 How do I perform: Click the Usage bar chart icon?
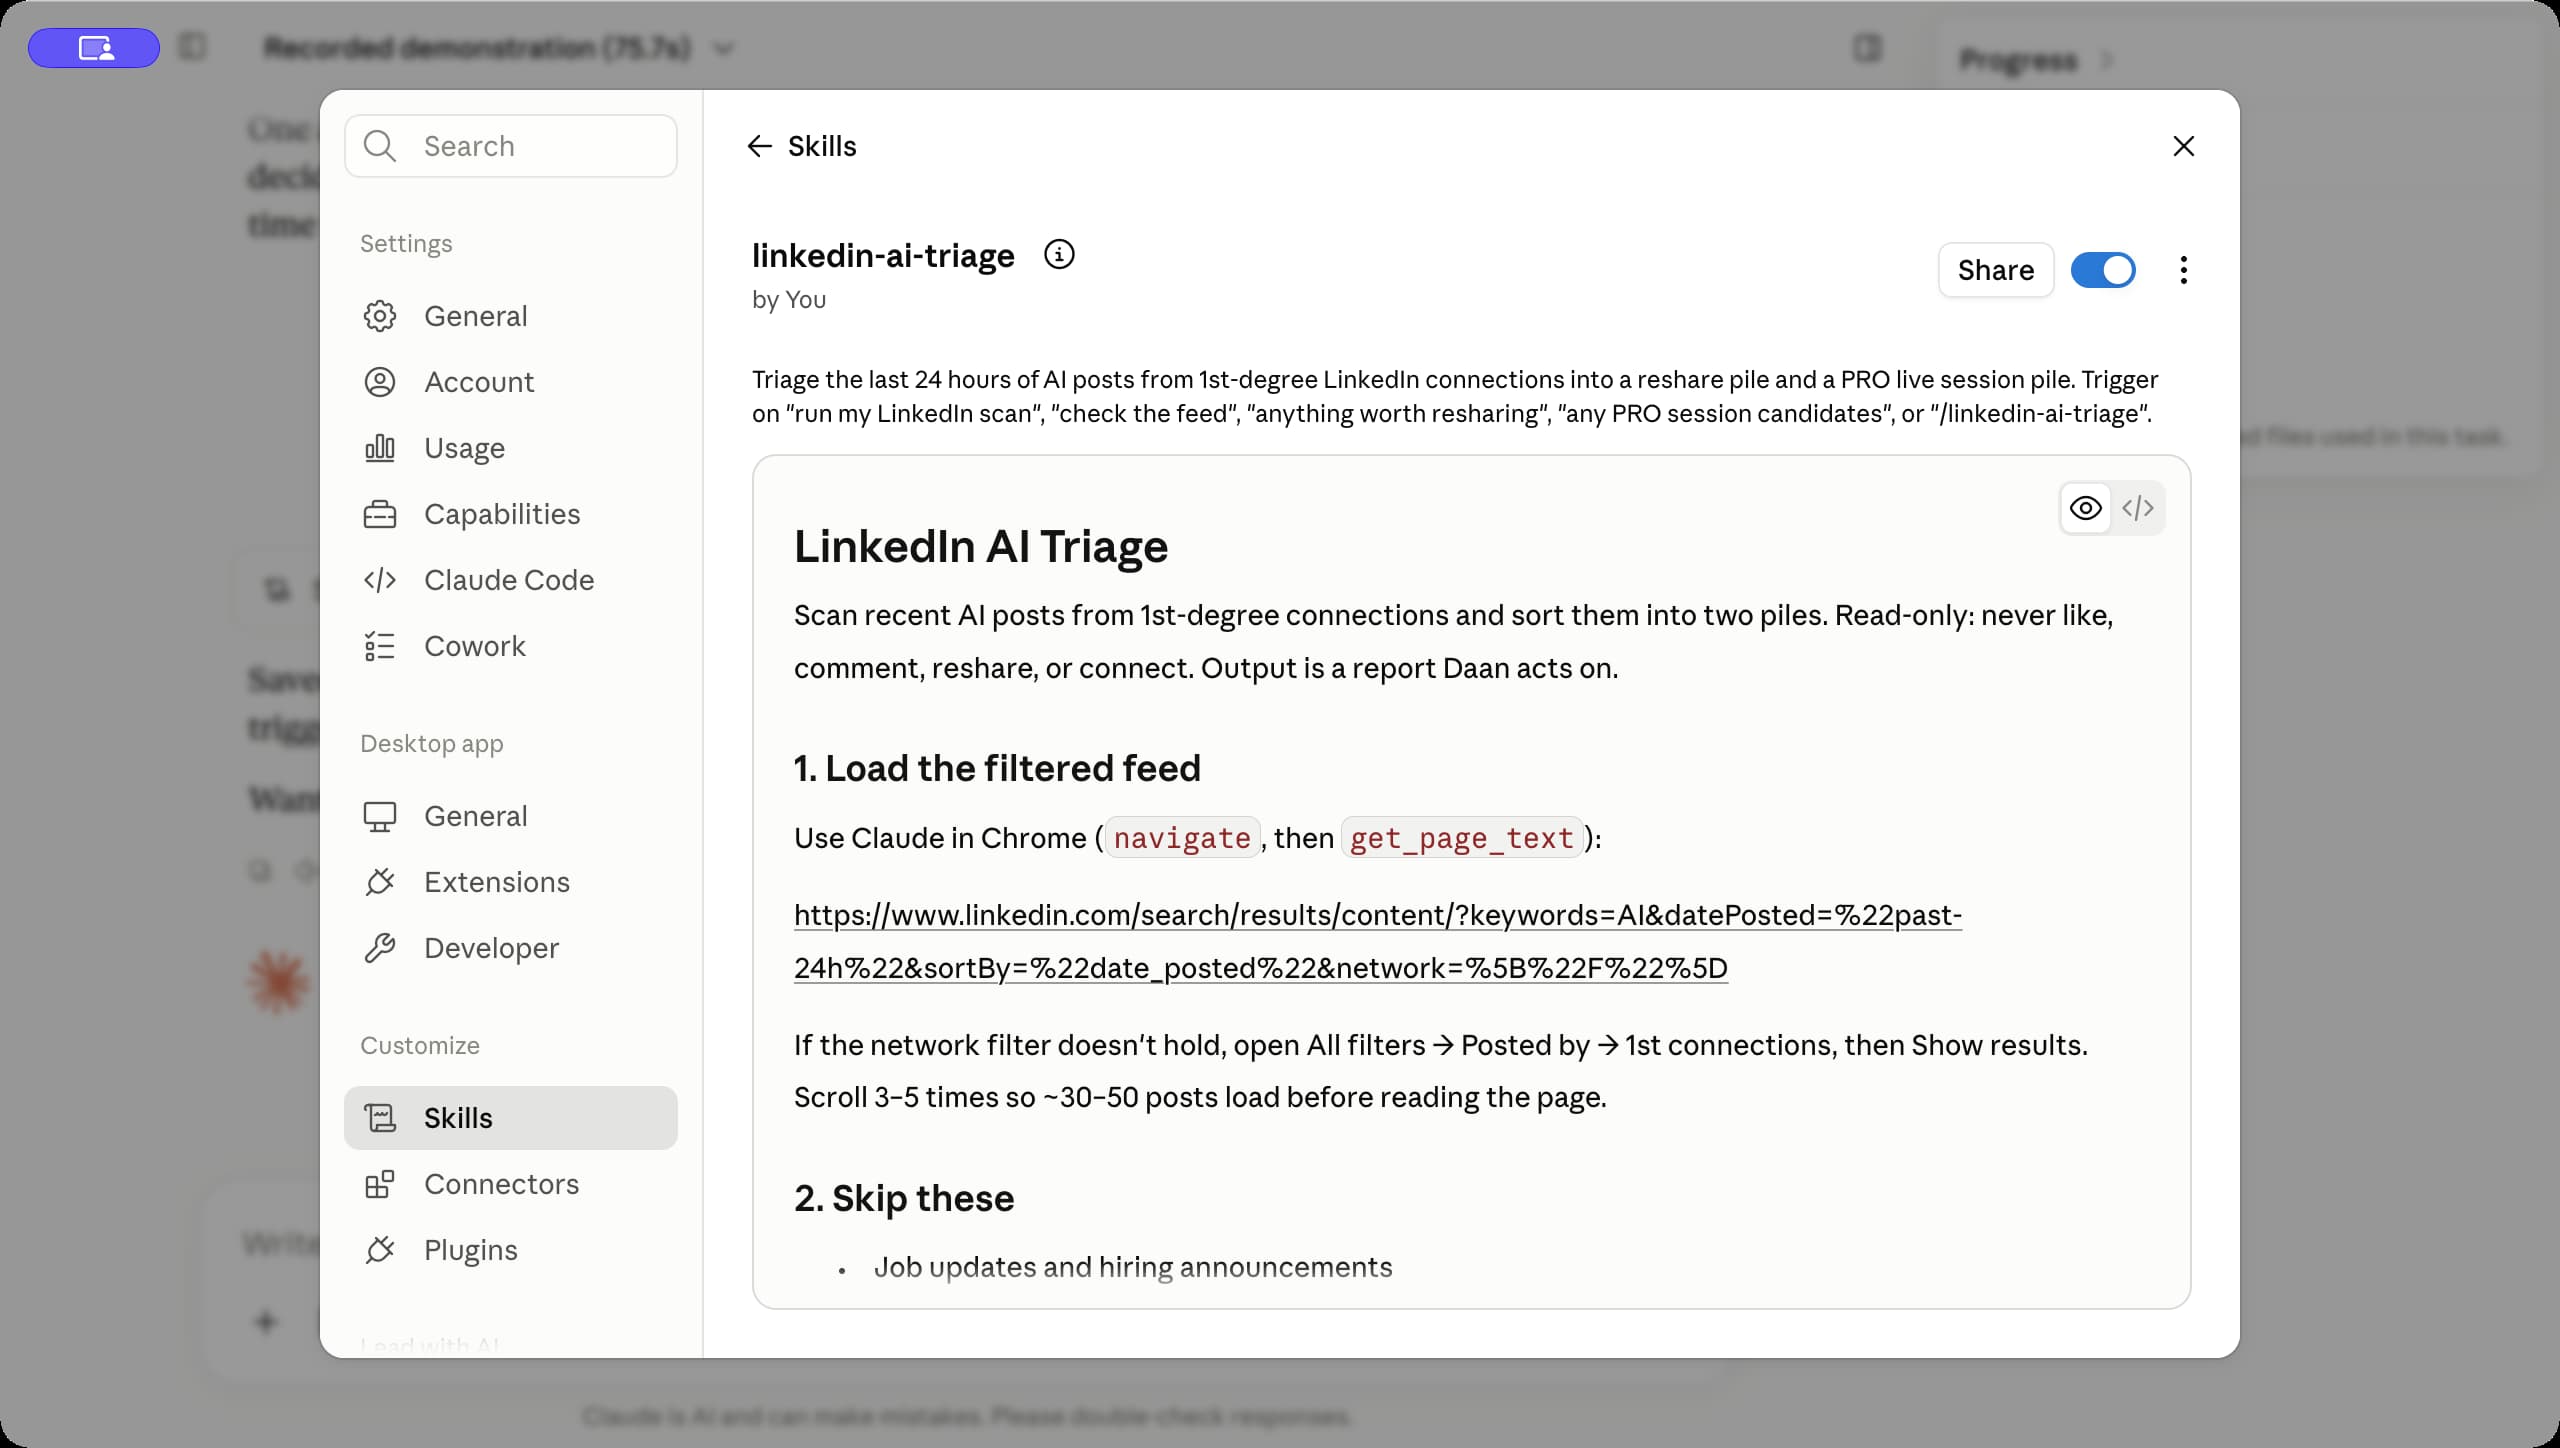click(380, 448)
